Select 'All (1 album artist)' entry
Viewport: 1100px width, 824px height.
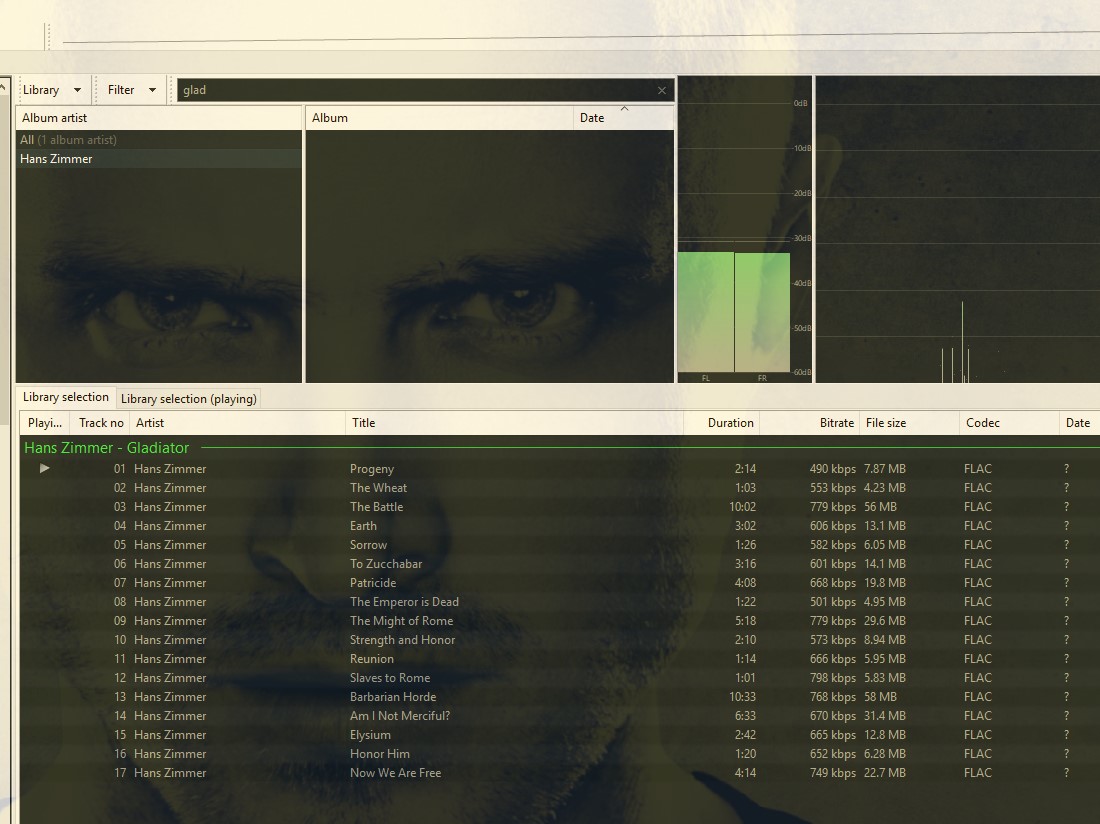159,140
